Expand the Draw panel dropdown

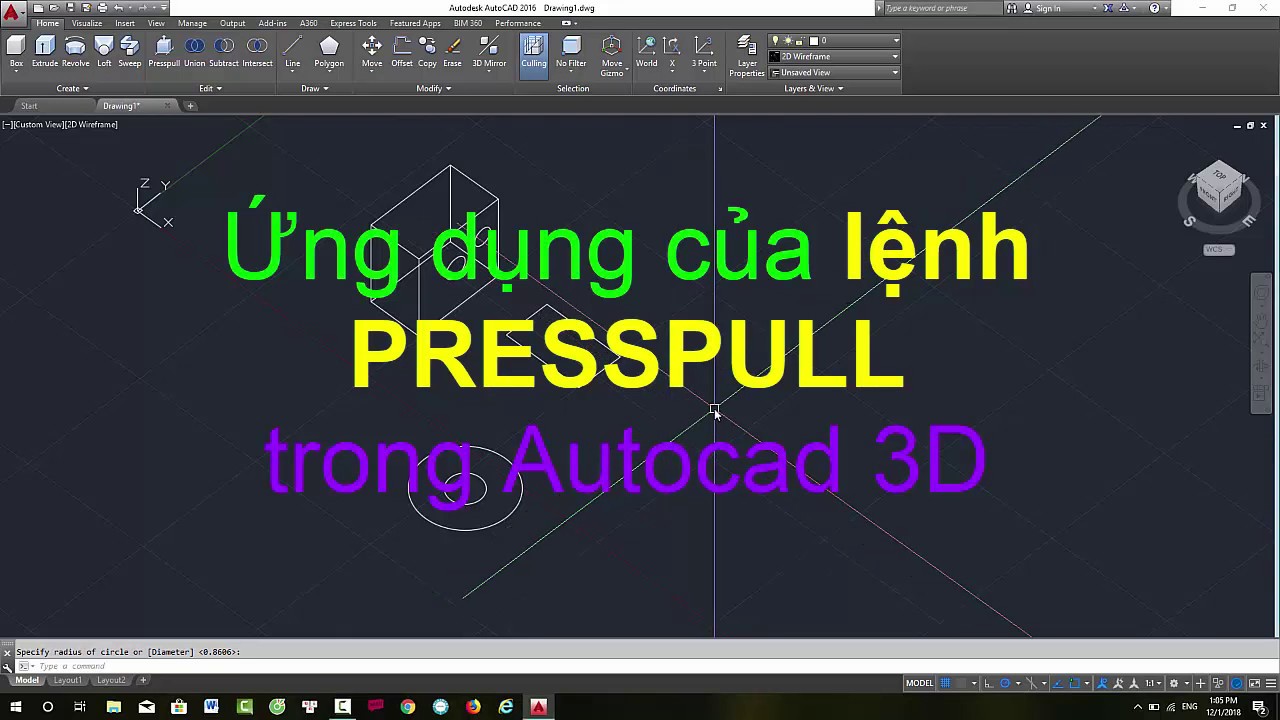315,88
